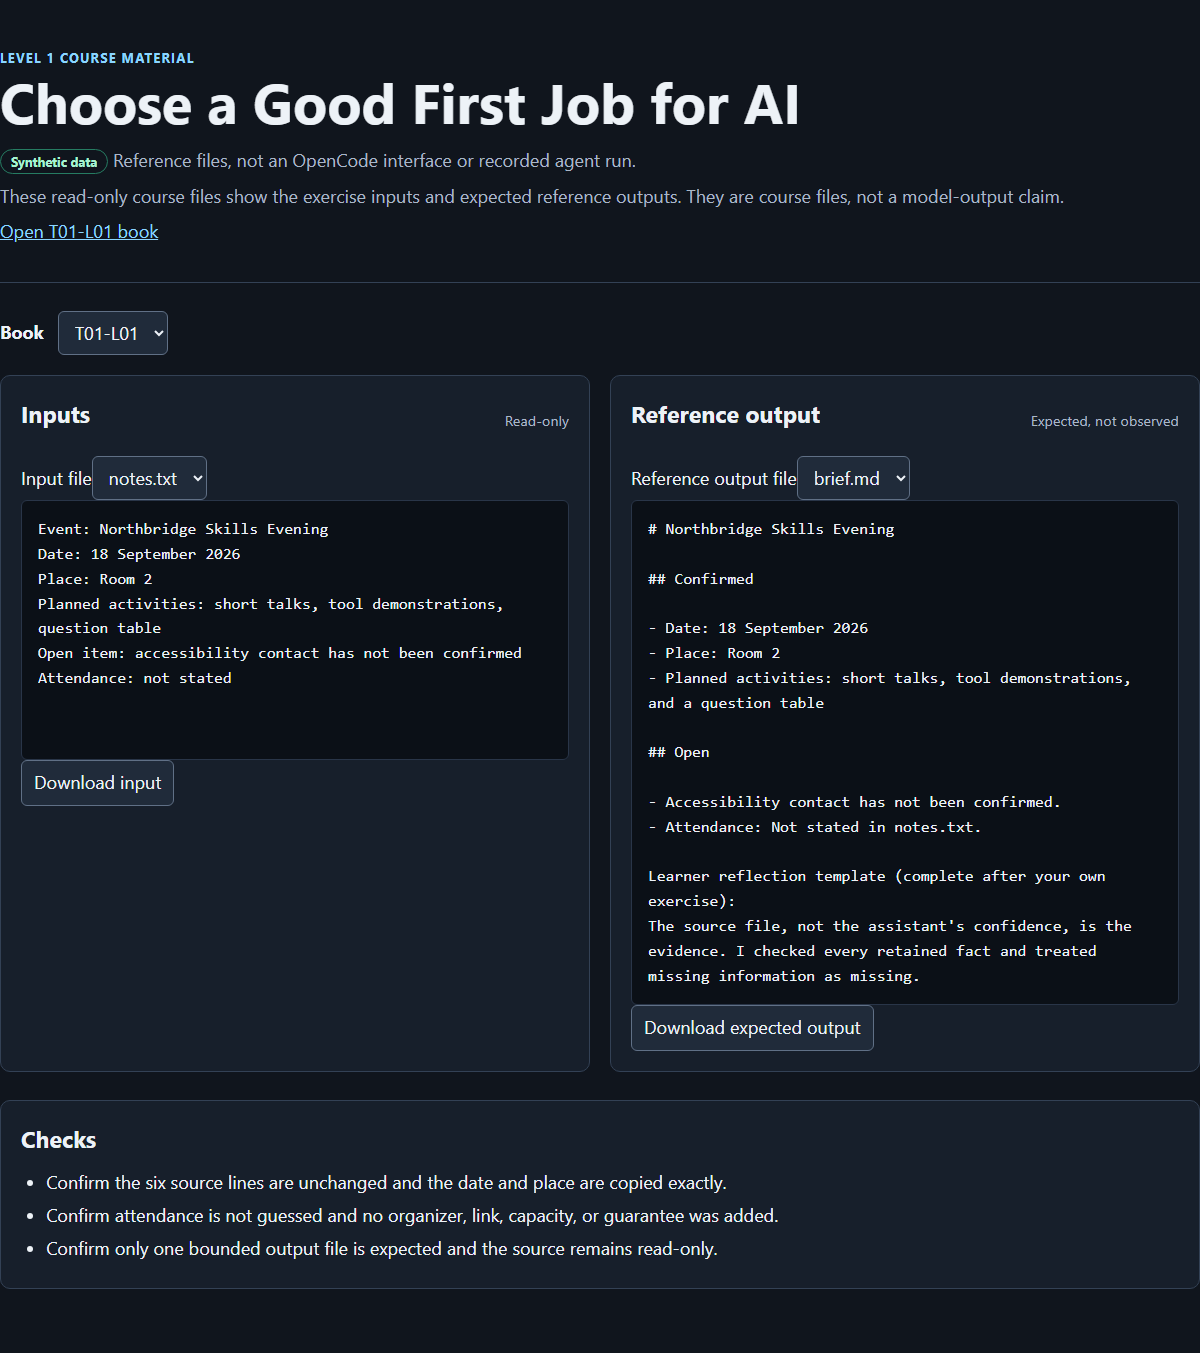This screenshot has height=1353, width=1200.
Task: Select the 'Choose a Good First Job for AI' heading
Action: pos(400,105)
